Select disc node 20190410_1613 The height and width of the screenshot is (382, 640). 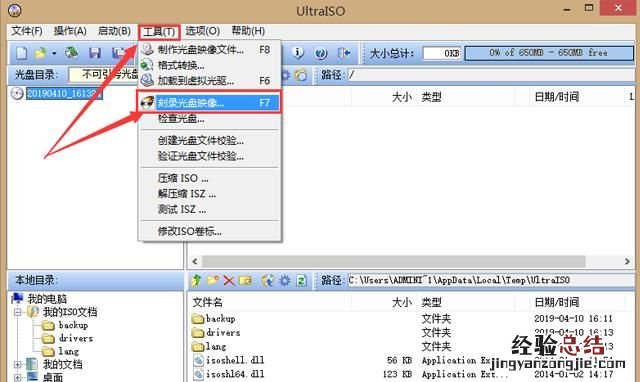coord(64,93)
